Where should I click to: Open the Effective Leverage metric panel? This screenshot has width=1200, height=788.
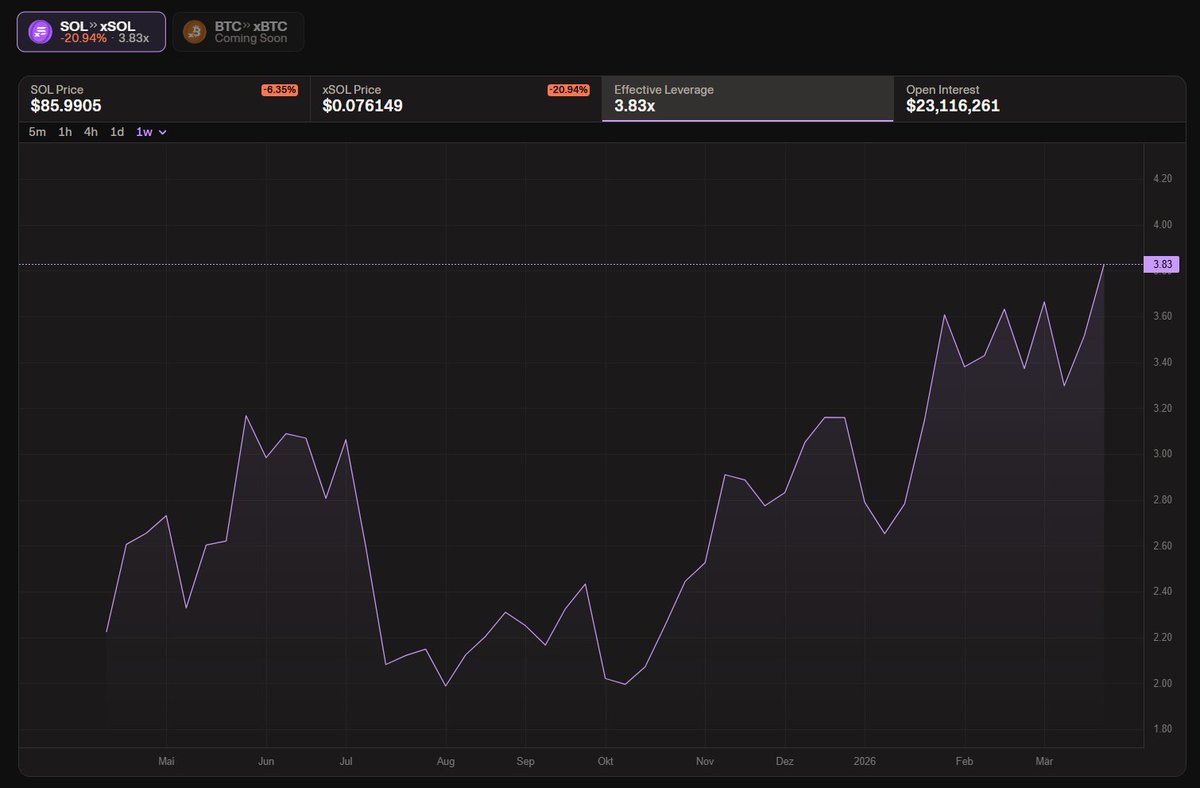coord(747,99)
